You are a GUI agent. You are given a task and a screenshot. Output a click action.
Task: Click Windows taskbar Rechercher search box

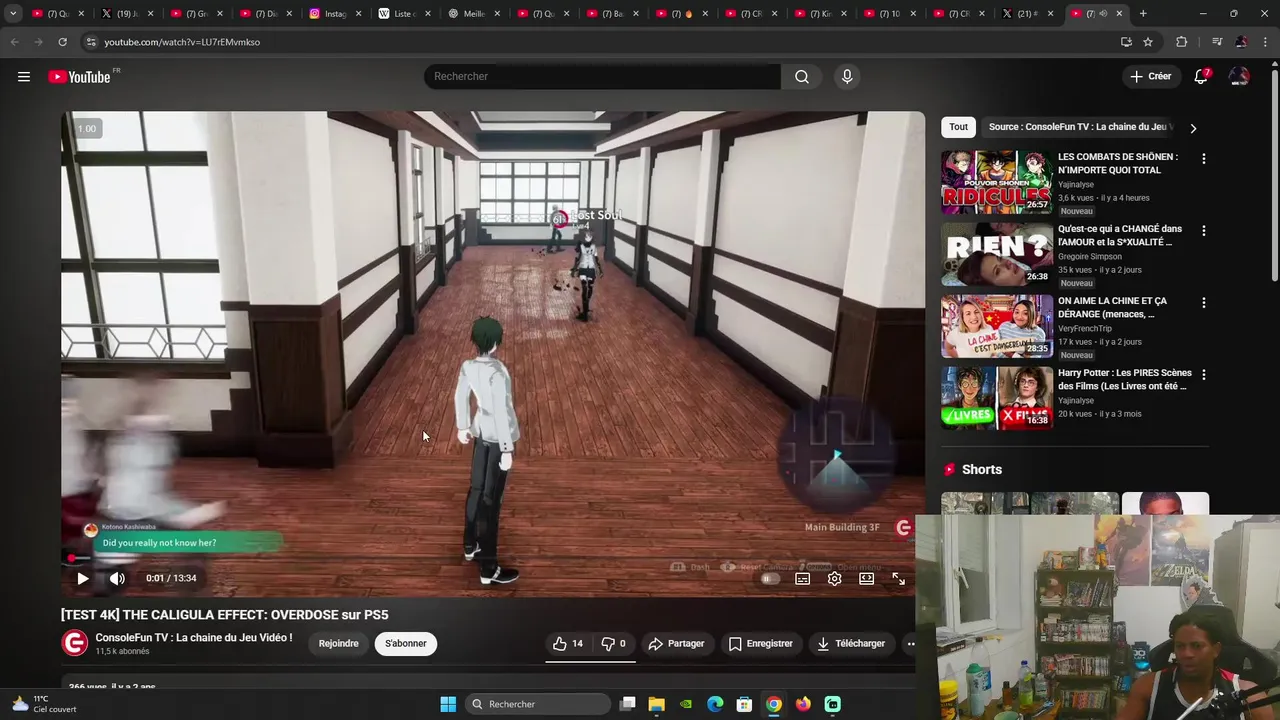coord(538,704)
